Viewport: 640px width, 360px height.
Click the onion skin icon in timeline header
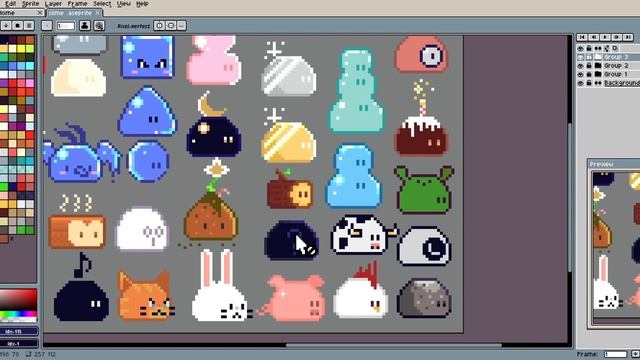(x=607, y=49)
